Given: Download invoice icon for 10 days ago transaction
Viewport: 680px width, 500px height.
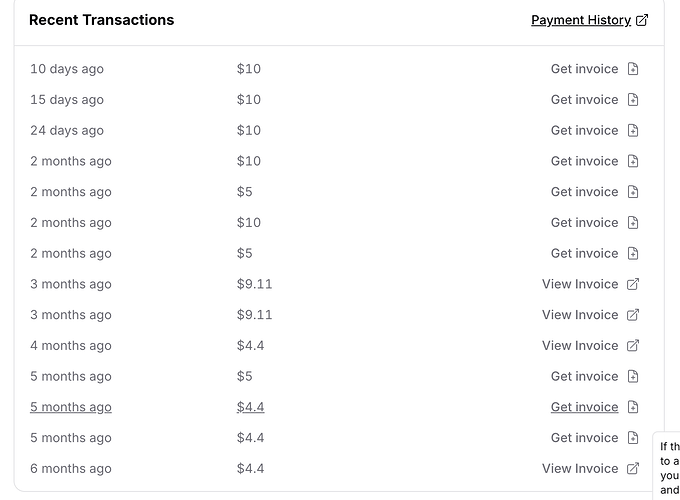Looking at the screenshot, I should point(633,69).
